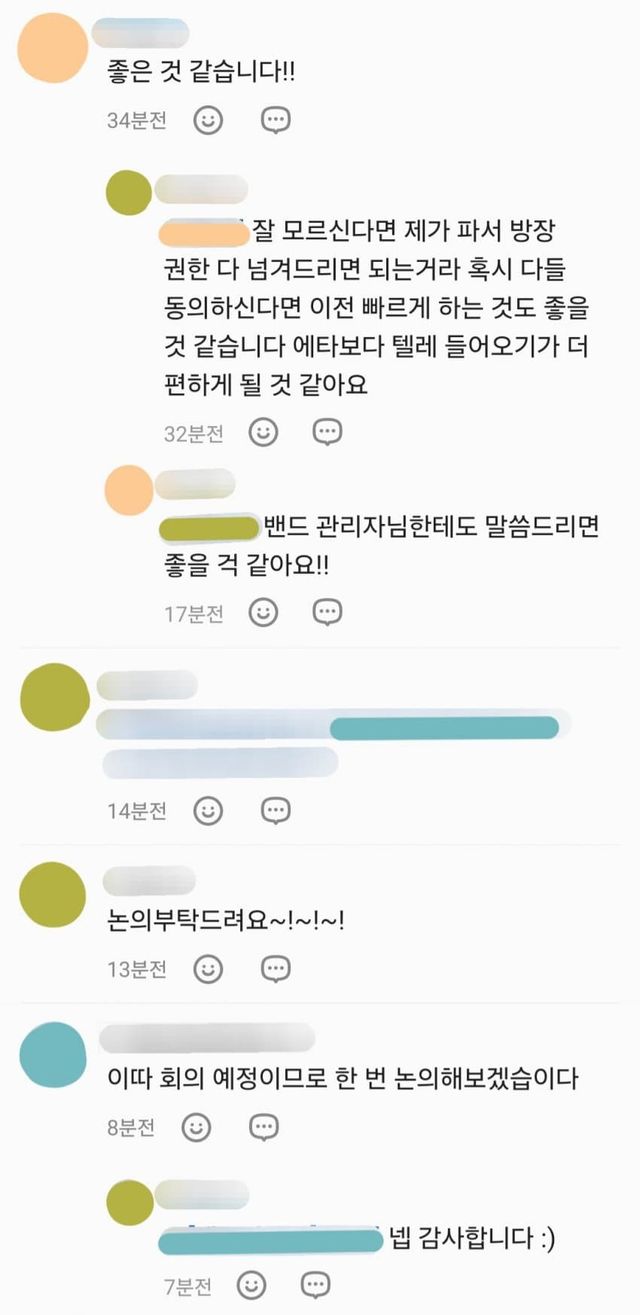Viewport: 640px width, 1315px height.
Task: Tap smiley icon beside 17분전
Action: coord(264,613)
